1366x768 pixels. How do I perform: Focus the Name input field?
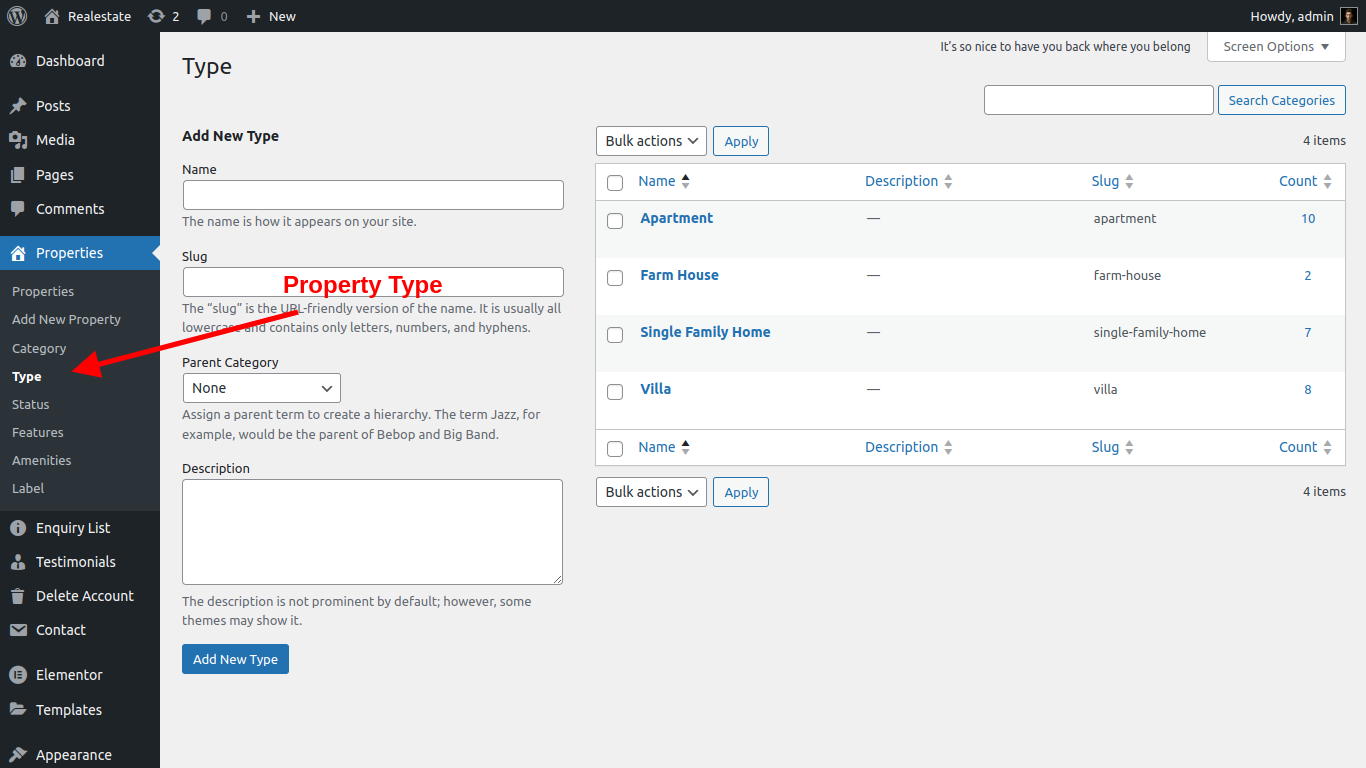(x=373, y=195)
